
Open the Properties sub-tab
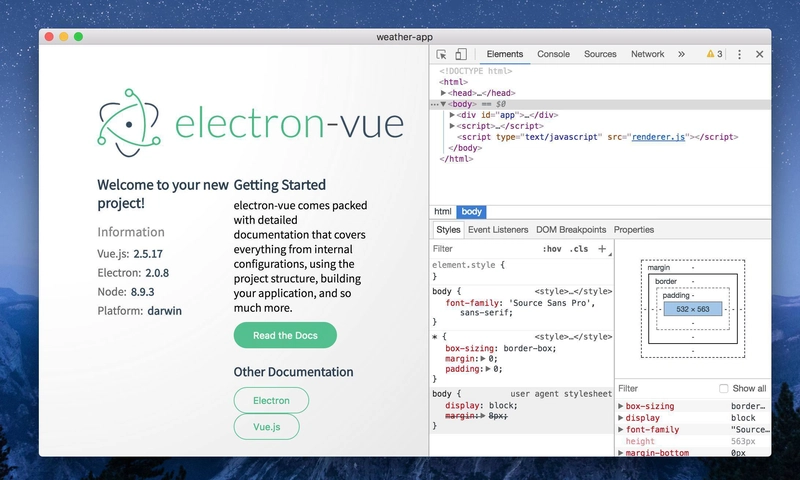coord(634,230)
